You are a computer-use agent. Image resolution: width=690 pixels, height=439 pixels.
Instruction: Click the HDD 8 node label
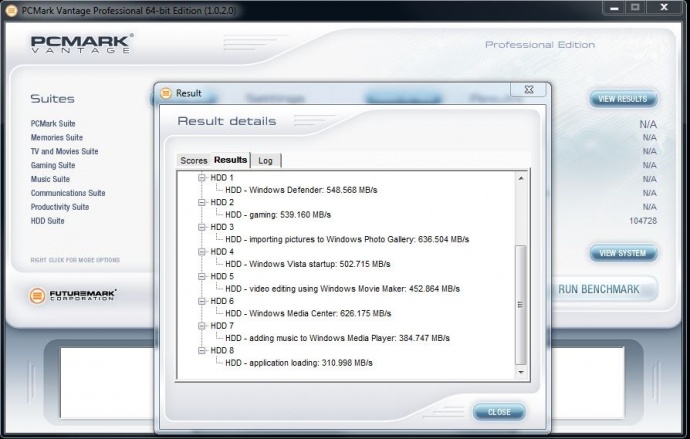click(x=222, y=350)
